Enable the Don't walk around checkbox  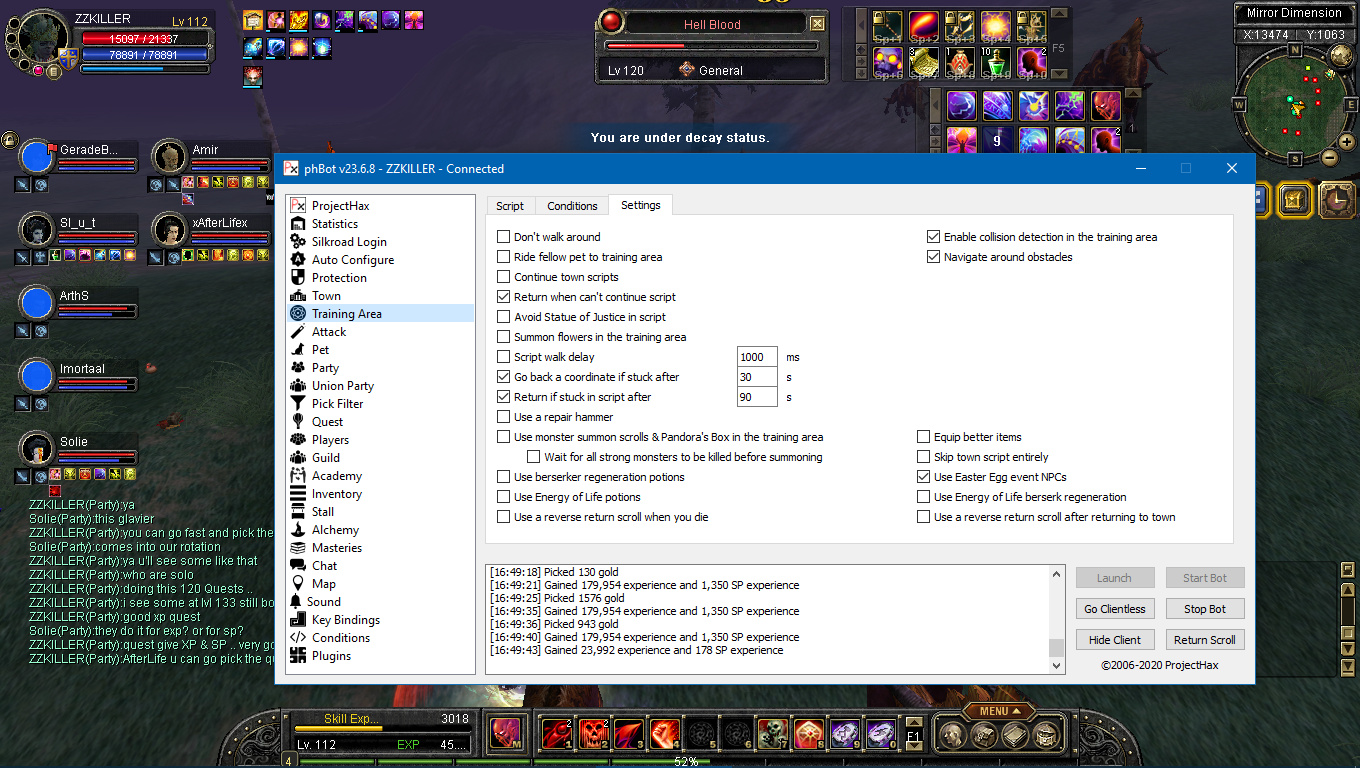coord(504,237)
